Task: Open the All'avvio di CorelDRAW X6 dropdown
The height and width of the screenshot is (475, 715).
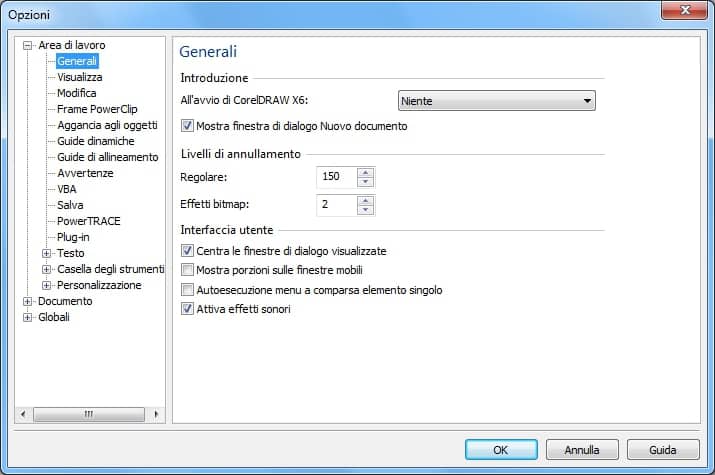Action: (x=495, y=101)
